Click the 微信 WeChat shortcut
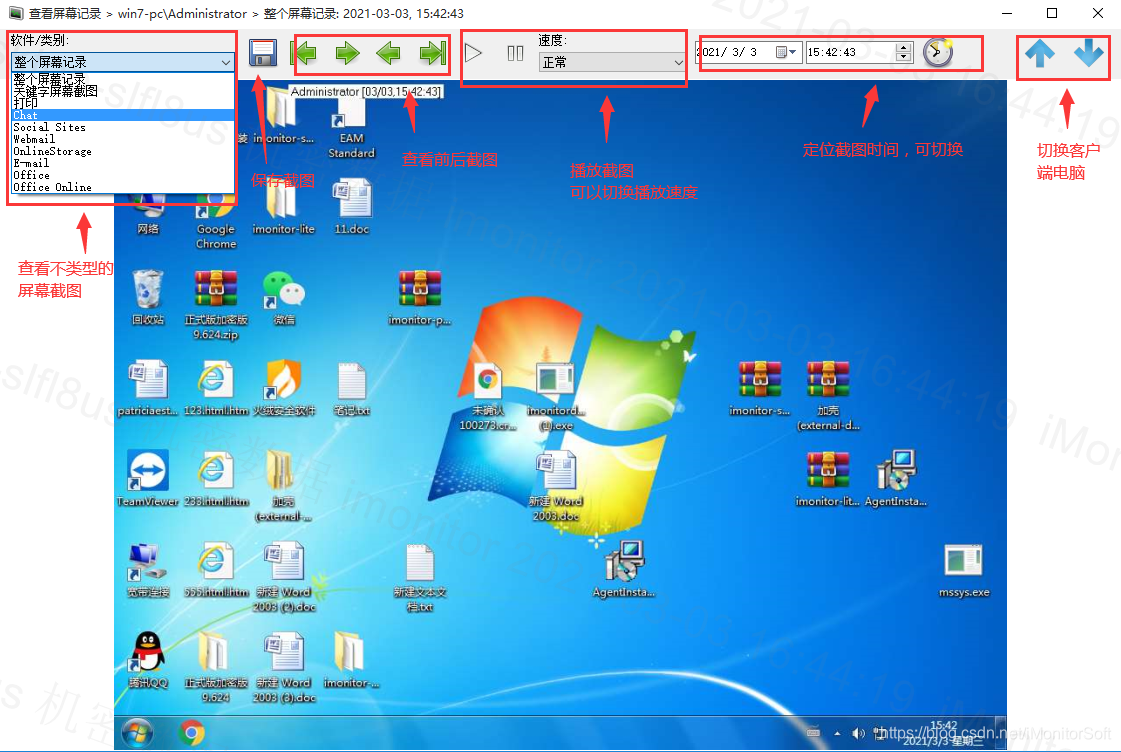This screenshot has width=1121, height=752. (284, 297)
